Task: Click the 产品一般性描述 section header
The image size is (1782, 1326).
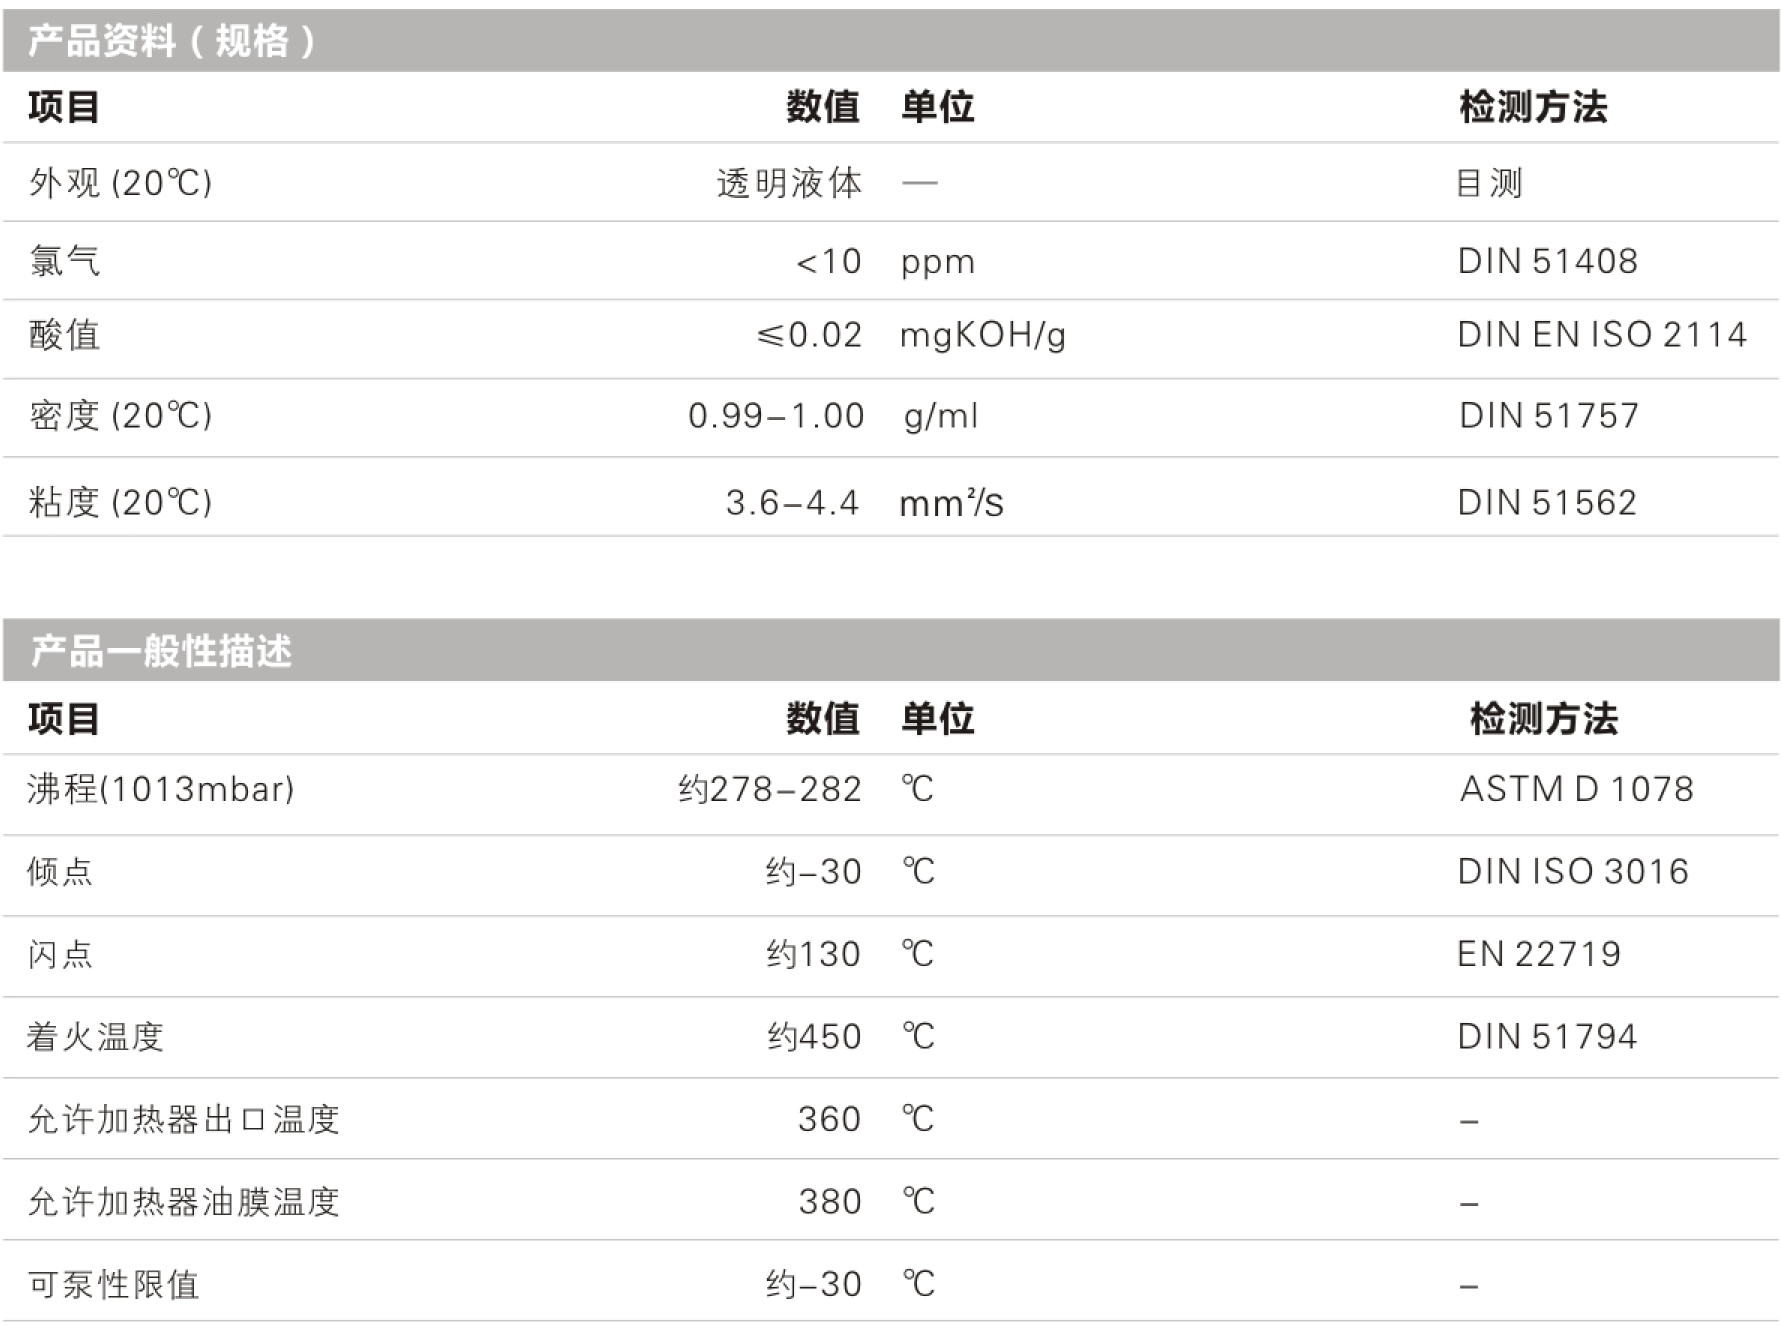Action: 161,651
